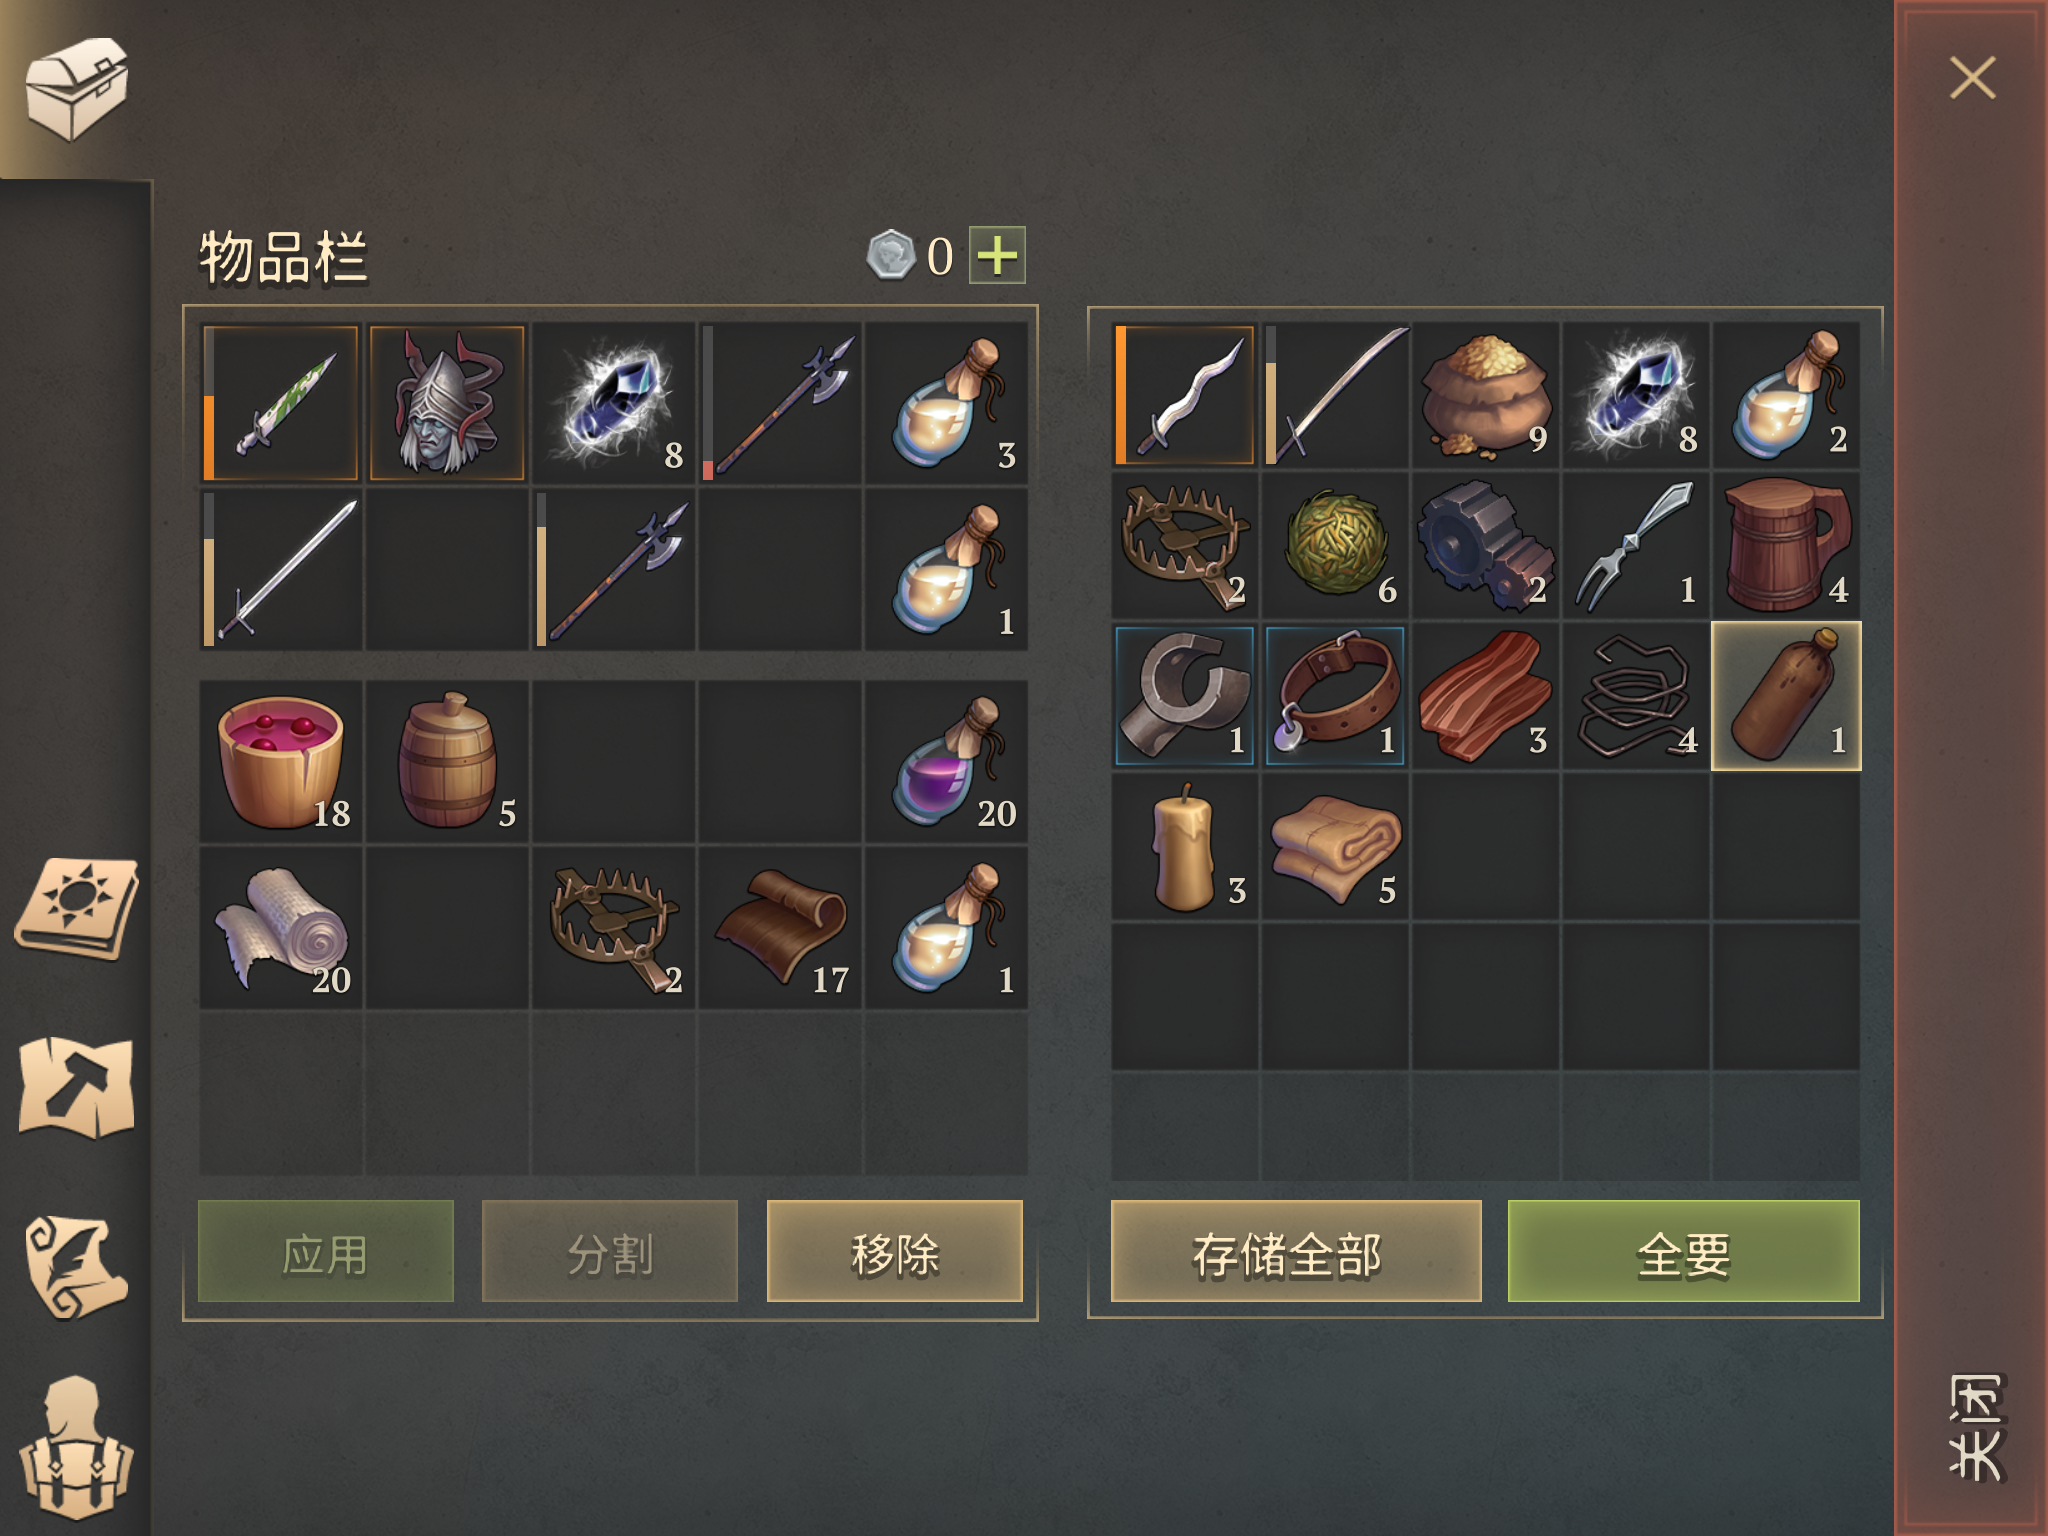Click the 分割 split button
Viewport: 2048px width, 1536px height.
[x=610, y=1252]
